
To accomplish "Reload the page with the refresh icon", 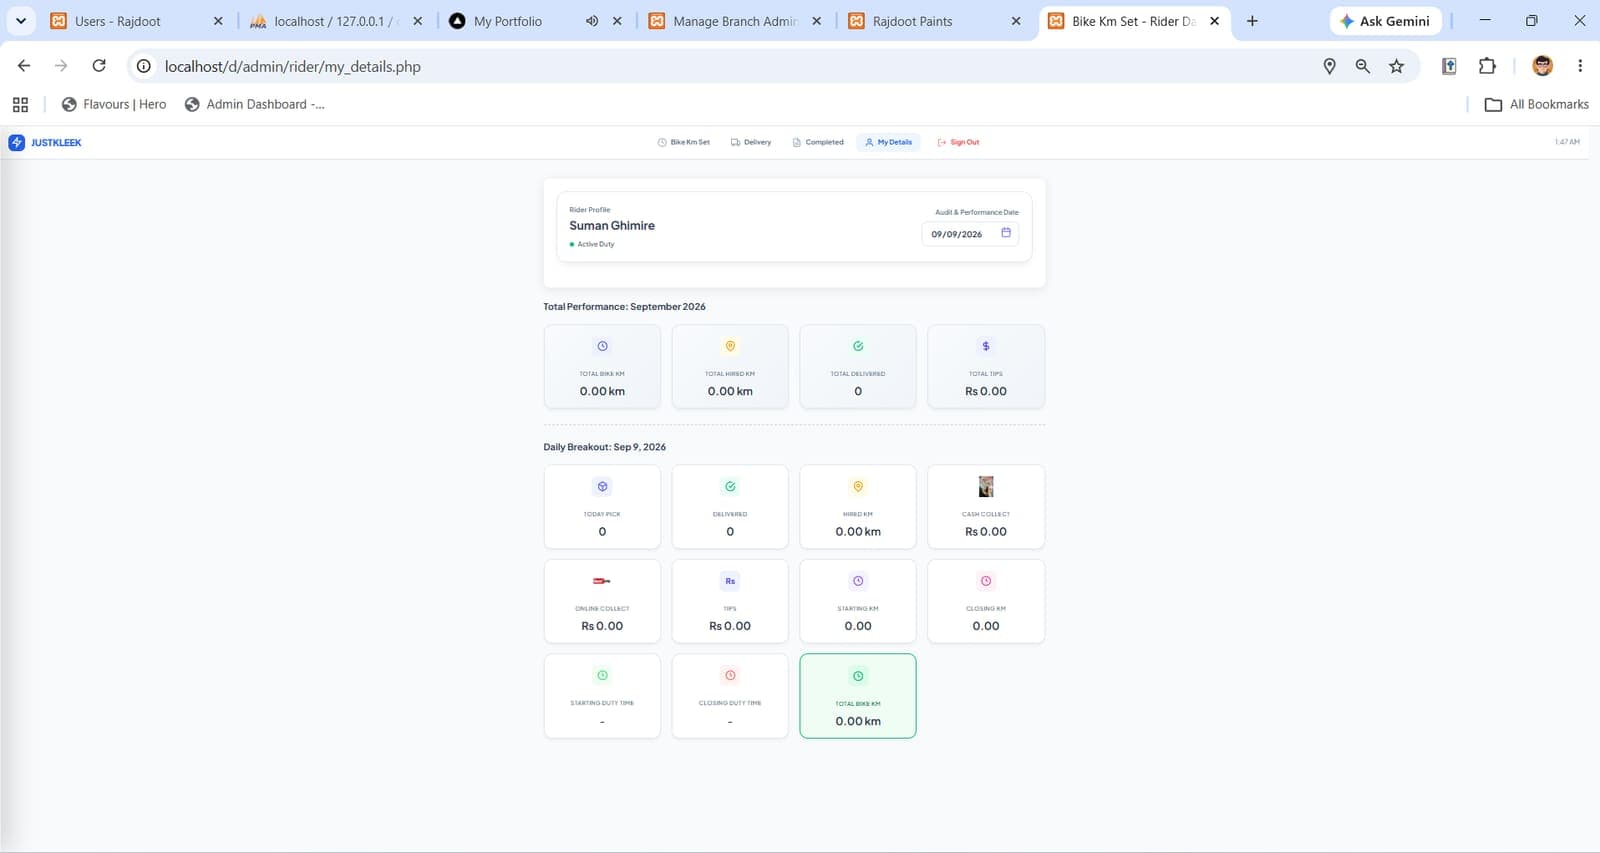I will (99, 66).
